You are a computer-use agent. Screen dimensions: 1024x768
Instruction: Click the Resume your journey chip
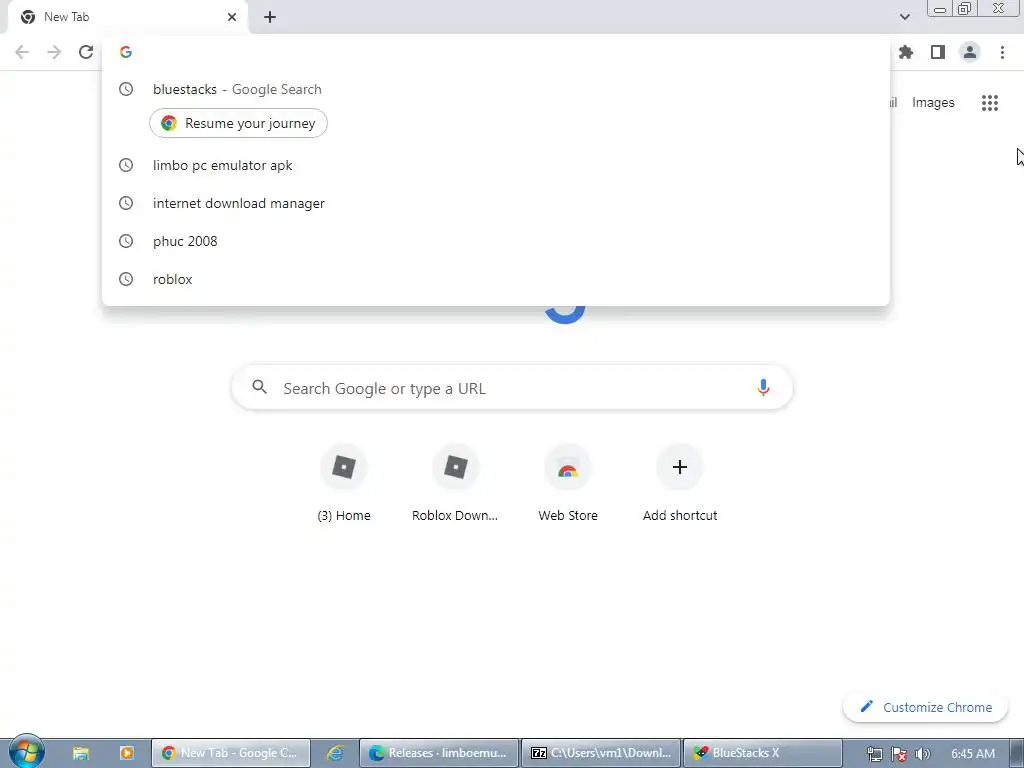click(238, 123)
